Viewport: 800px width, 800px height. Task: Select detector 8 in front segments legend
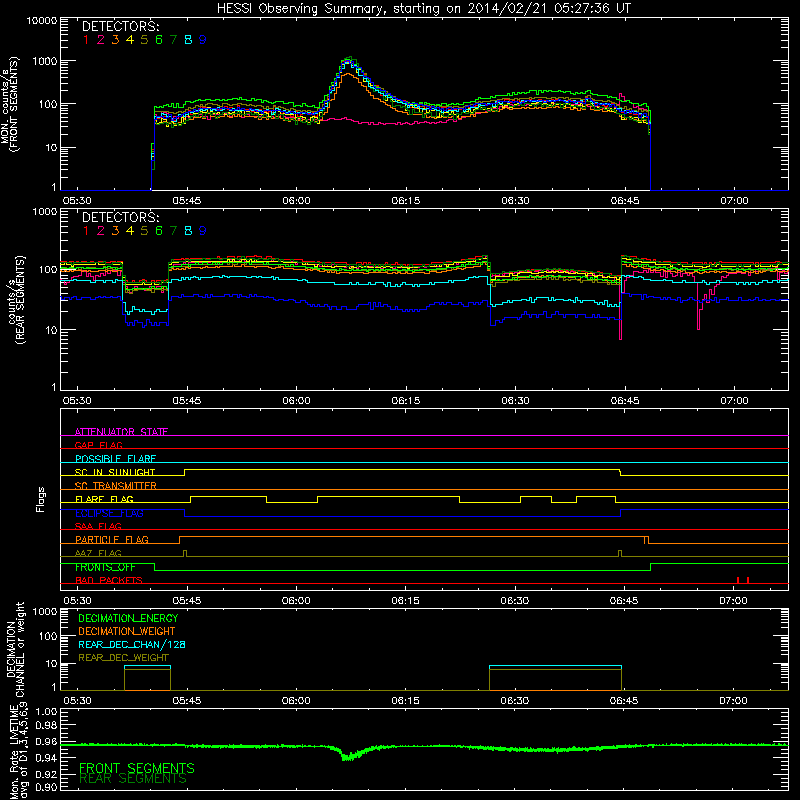click(x=188, y=40)
